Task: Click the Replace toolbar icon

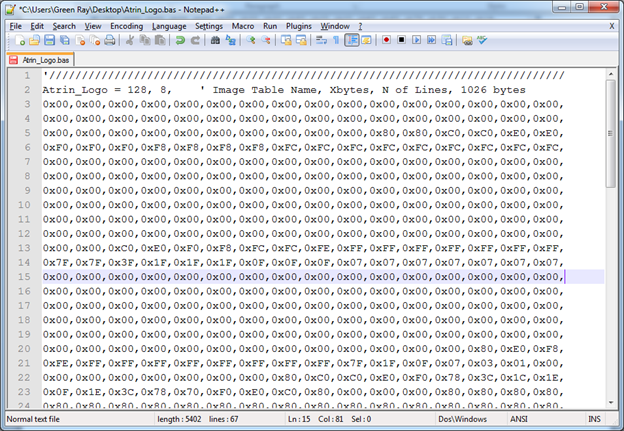Action: (x=230, y=40)
